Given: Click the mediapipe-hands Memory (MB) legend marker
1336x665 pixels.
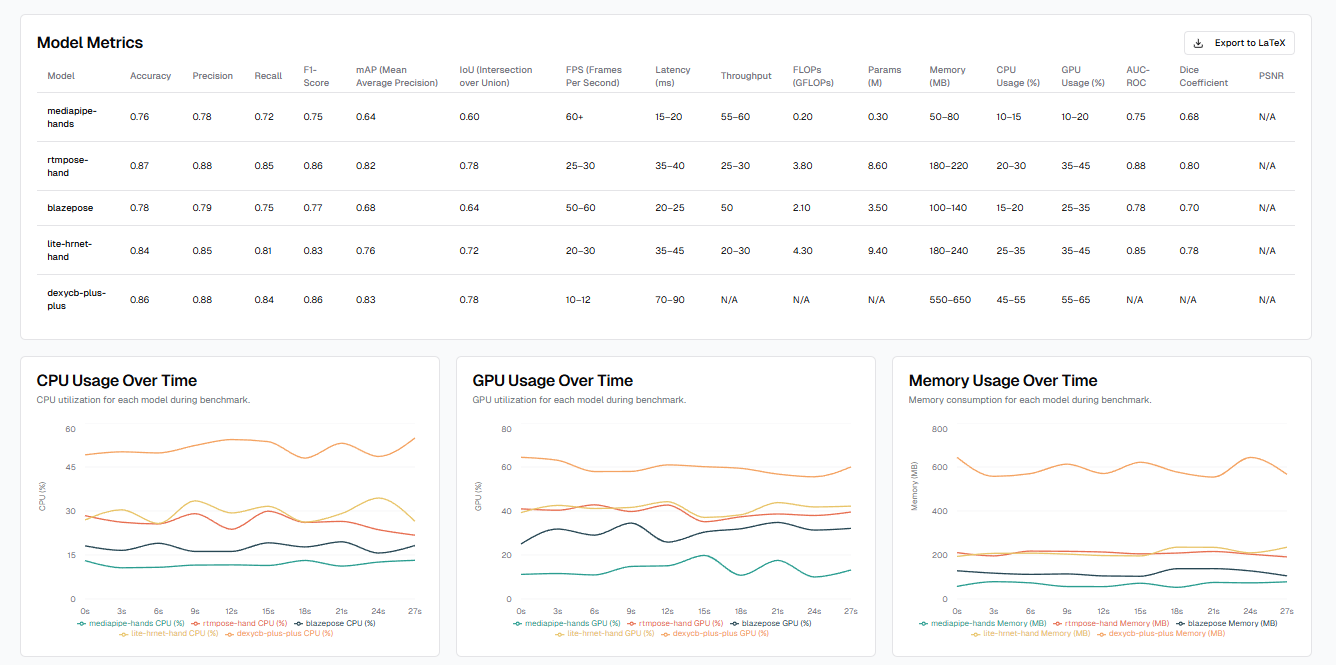Looking at the screenshot, I should coord(923,622).
